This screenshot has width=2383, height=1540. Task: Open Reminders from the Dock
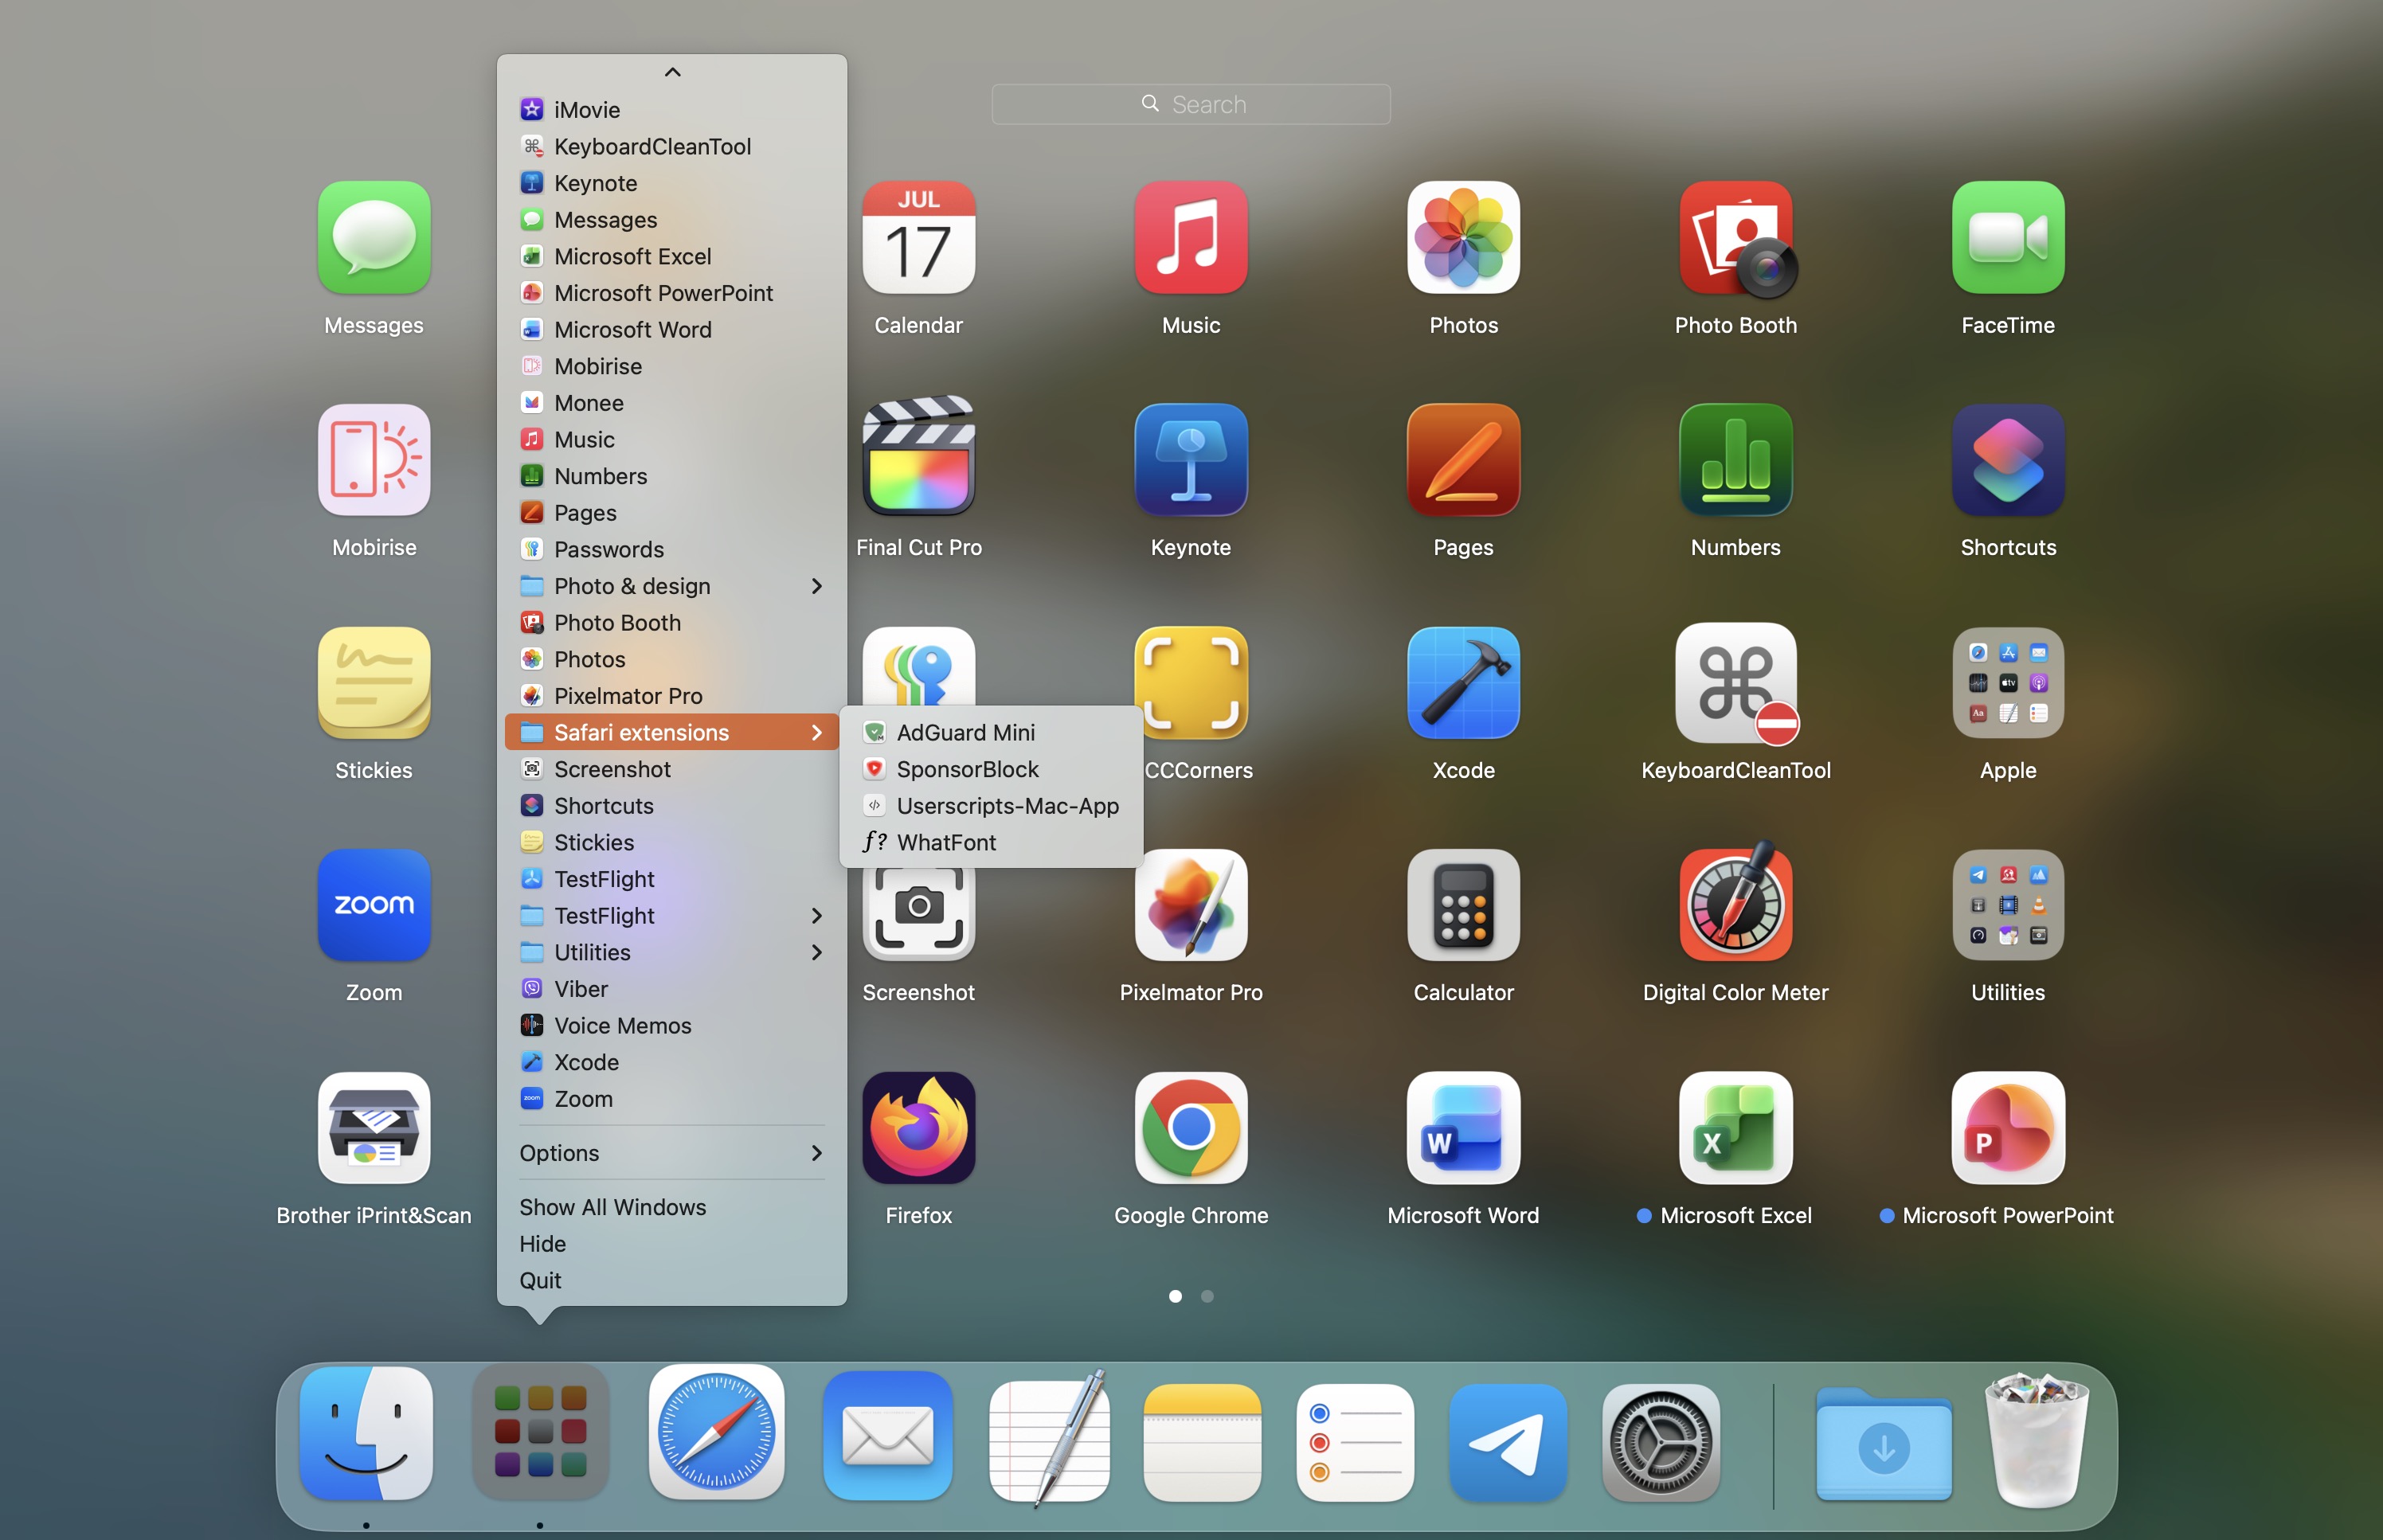tap(1355, 1442)
